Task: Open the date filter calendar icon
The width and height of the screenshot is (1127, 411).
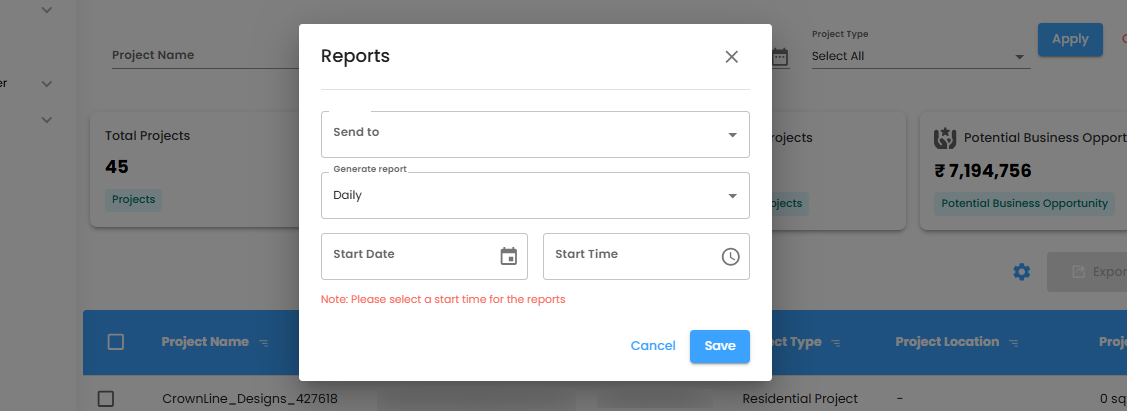Action: (781, 57)
